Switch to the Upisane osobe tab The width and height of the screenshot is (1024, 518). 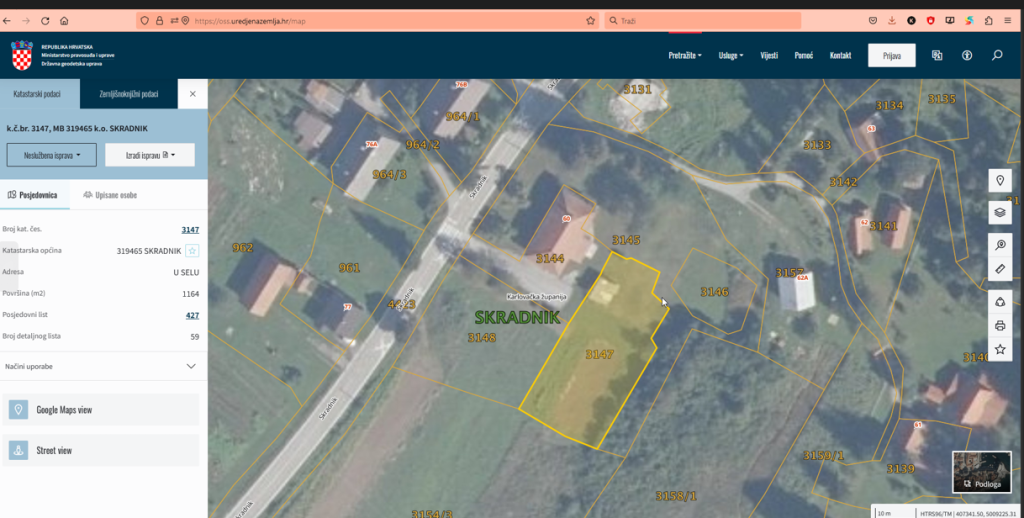110,195
